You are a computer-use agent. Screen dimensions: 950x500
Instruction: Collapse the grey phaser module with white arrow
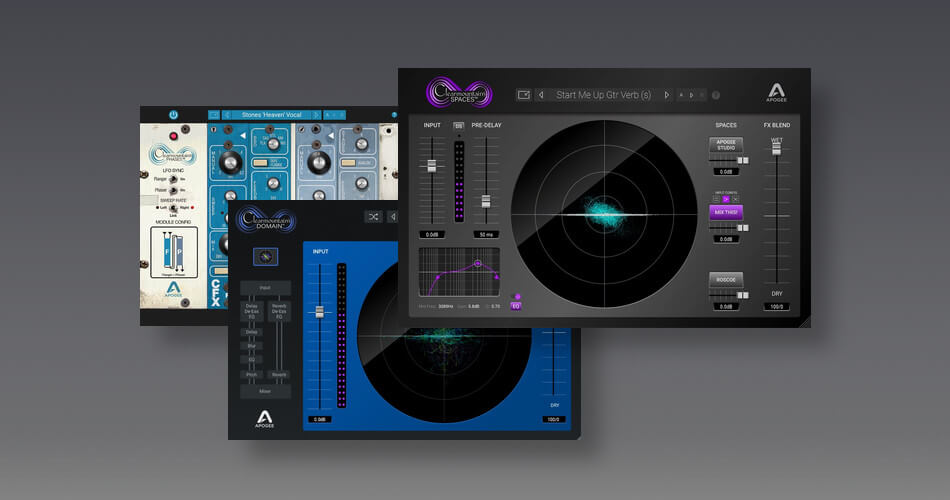pyautogui.click(x=331, y=135)
